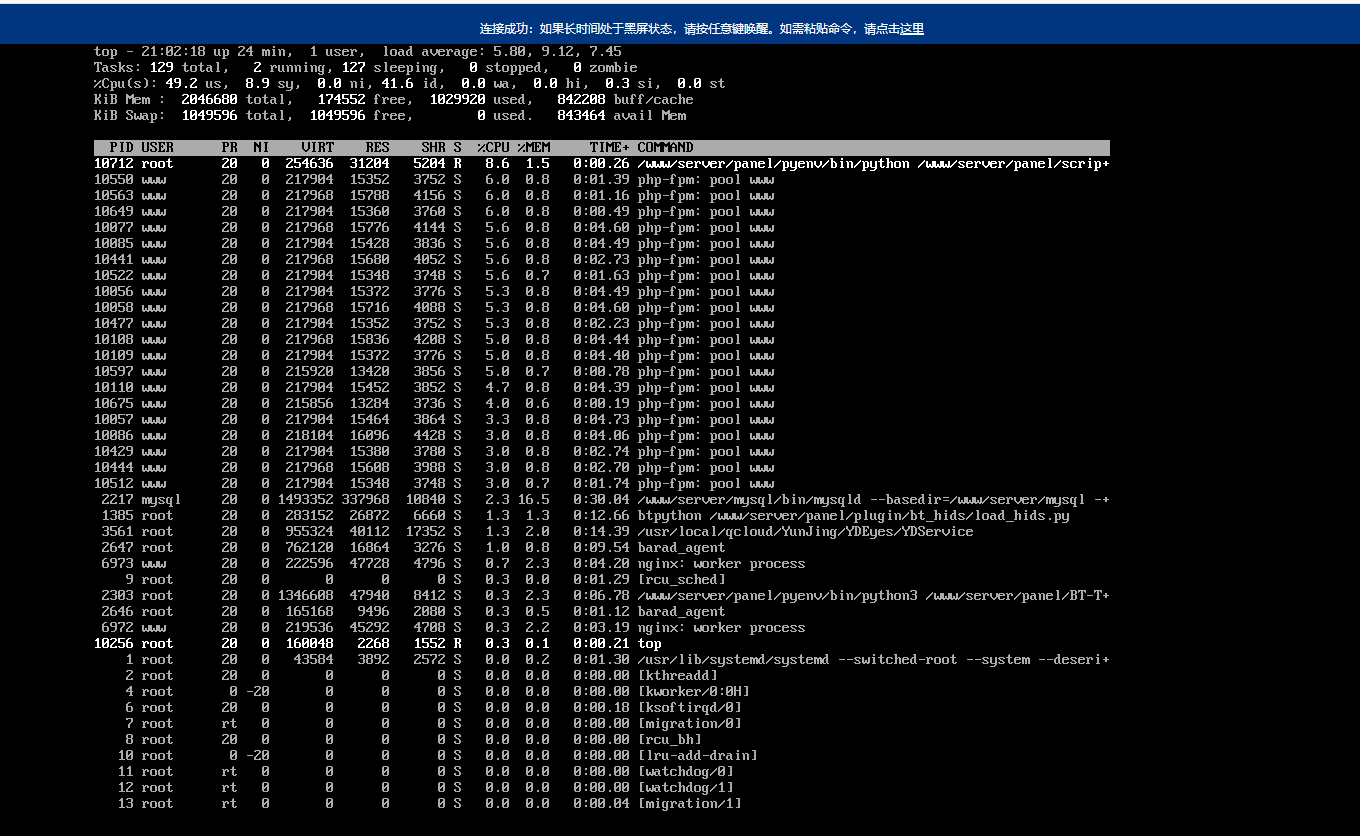Image resolution: width=1360 pixels, height=836 pixels.
Task: Click the [kthreadd] command text
Action: [677, 675]
